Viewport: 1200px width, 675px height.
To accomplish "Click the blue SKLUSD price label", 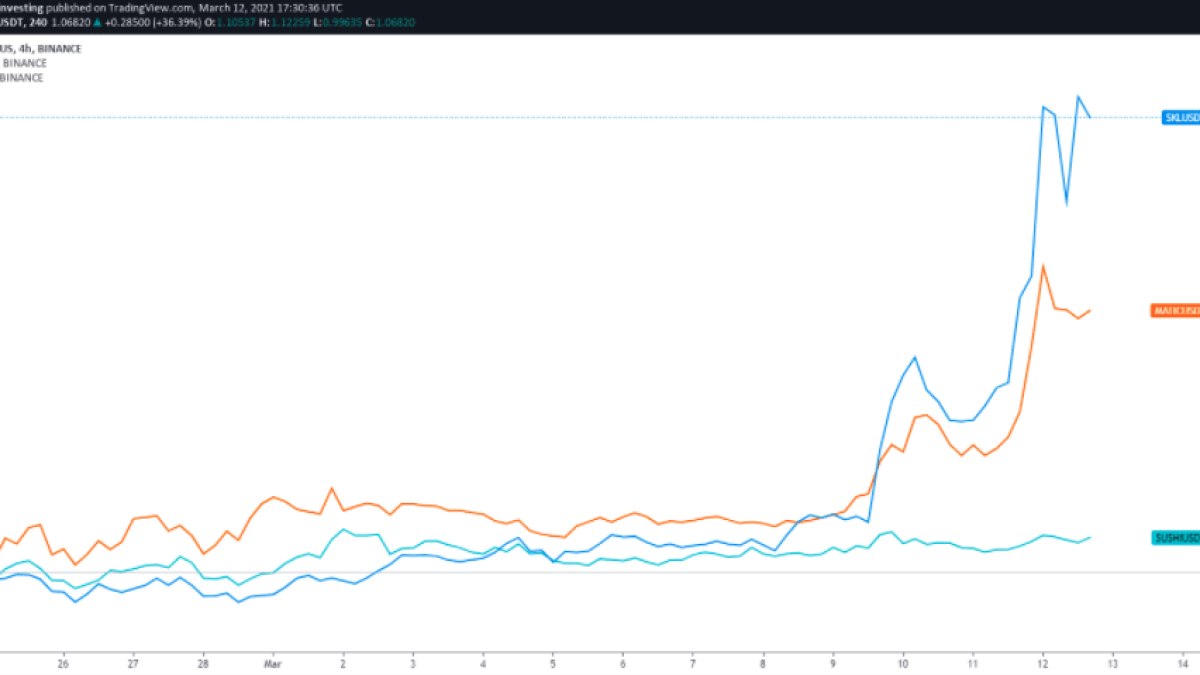I will (x=1181, y=117).
